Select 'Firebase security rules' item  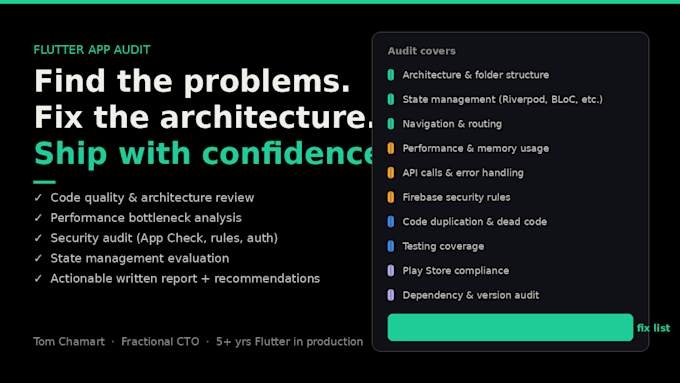(x=456, y=197)
